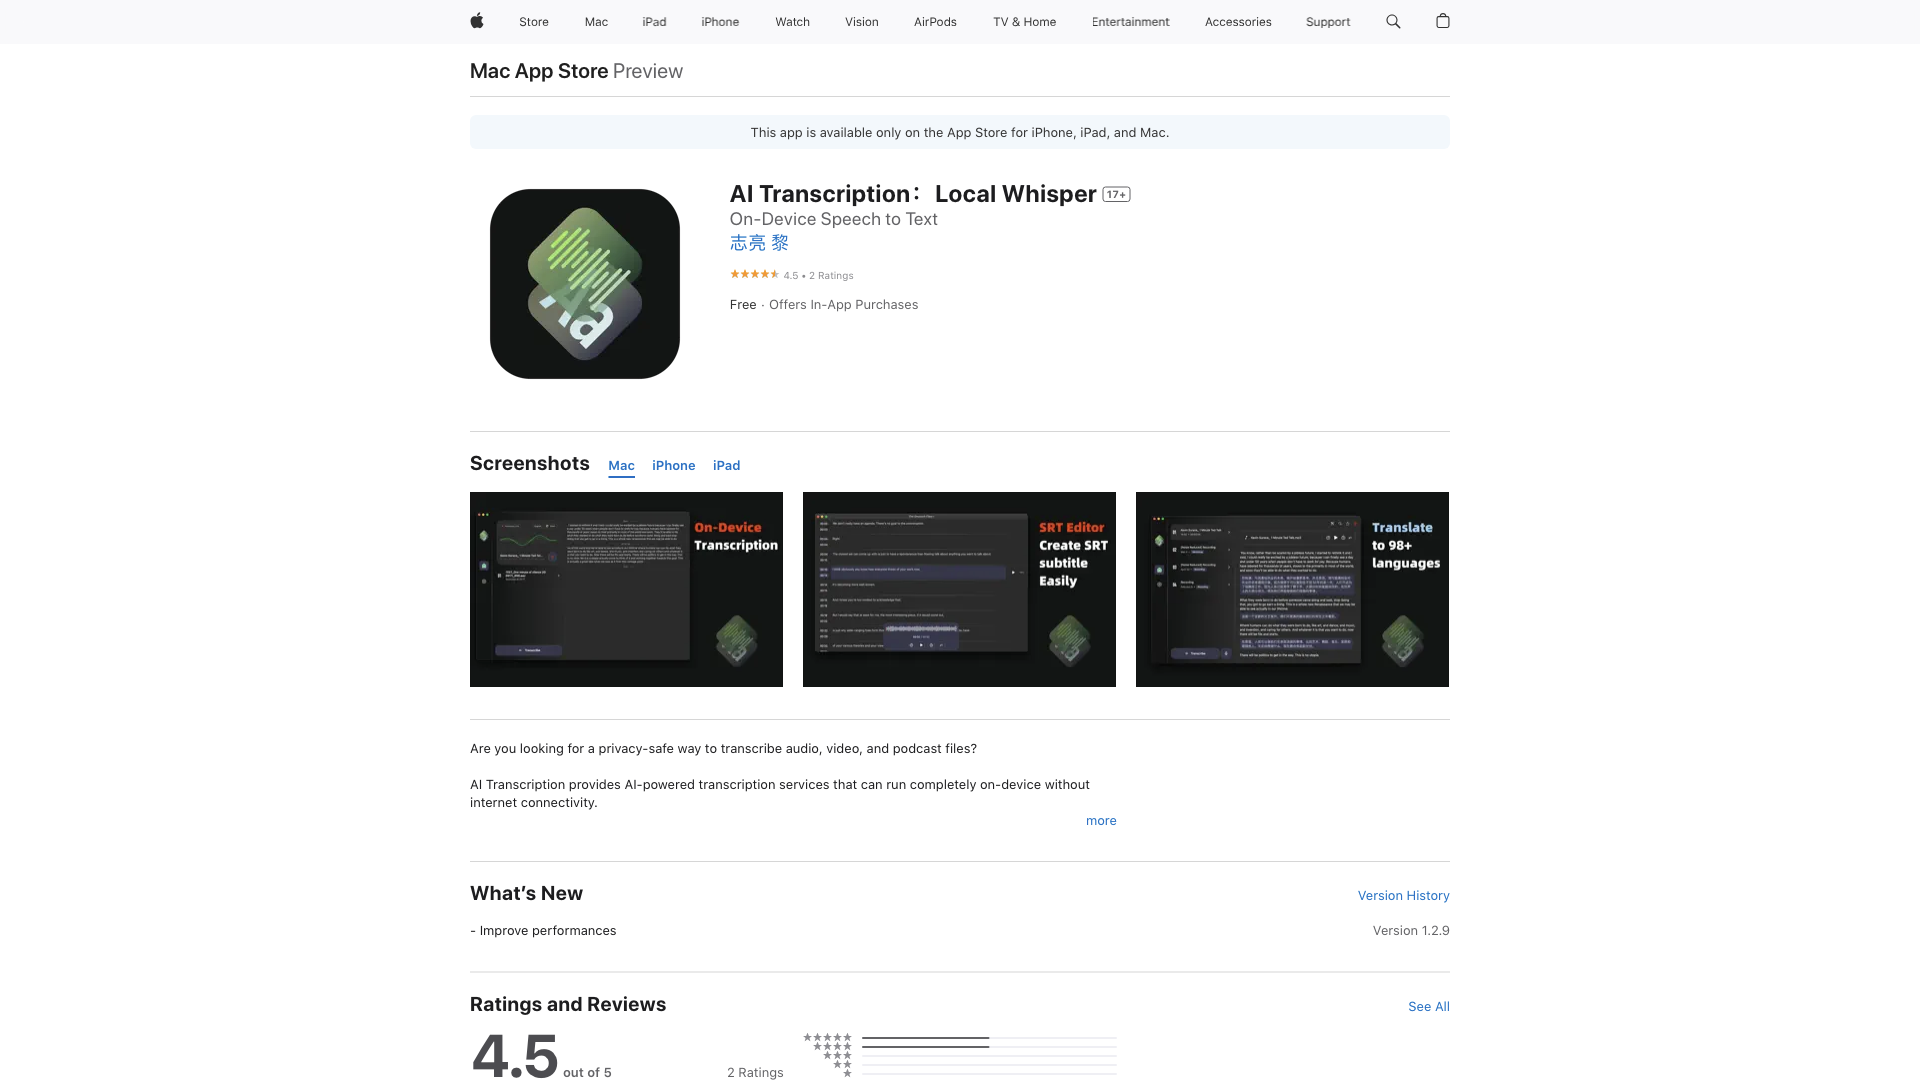Go to the Watch page
Image resolution: width=1920 pixels, height=1080 pixels.
(792, 21)
